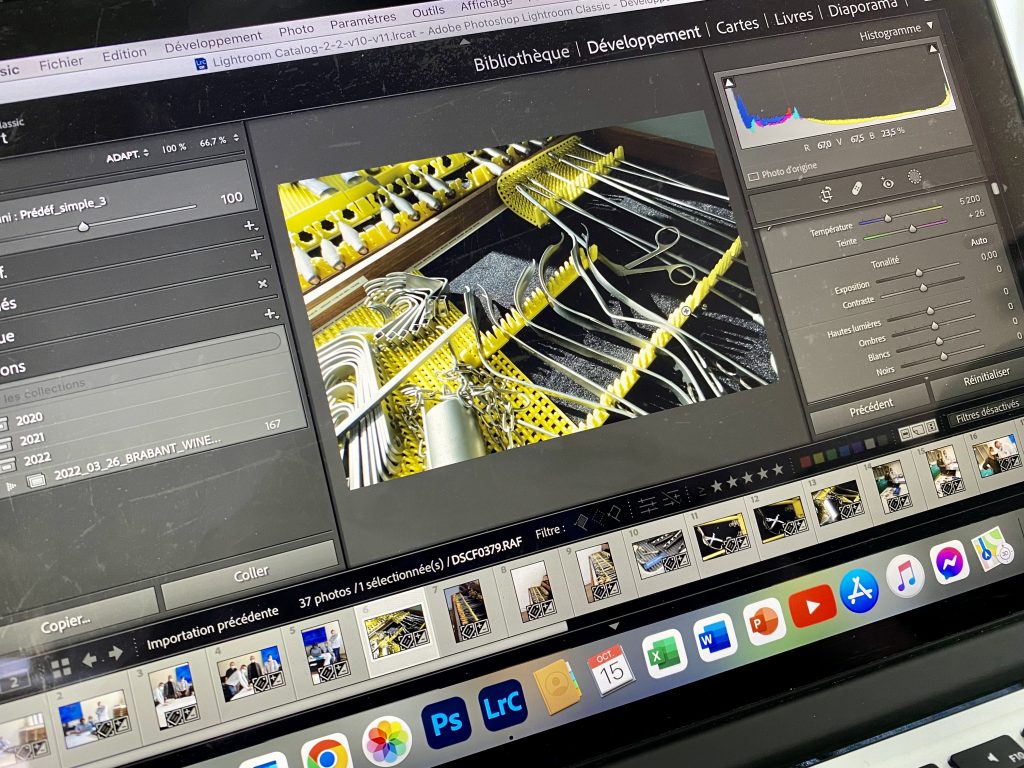
Task: Go forward using filmstrip right arrow
Action: [x=116, y=653]
